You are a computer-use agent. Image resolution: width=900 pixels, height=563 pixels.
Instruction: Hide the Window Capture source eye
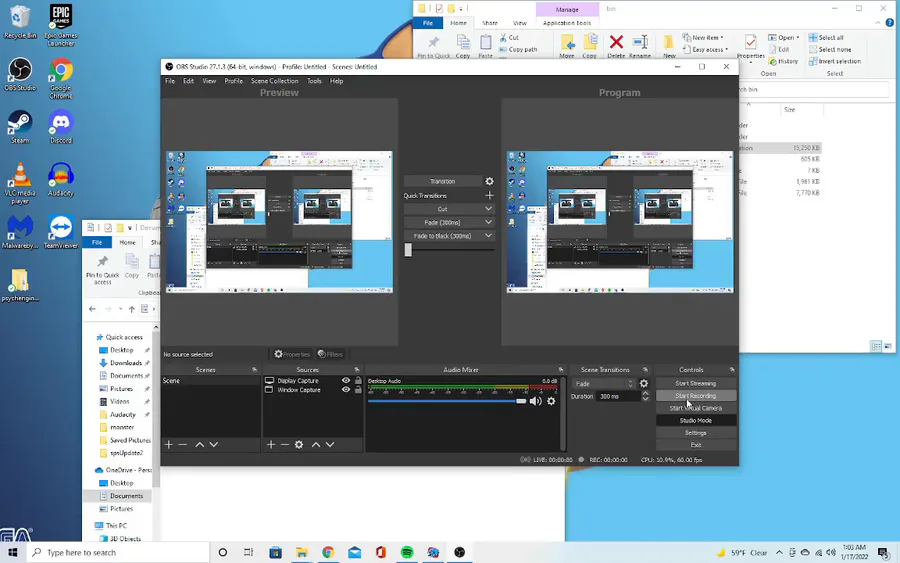(346, 390)
